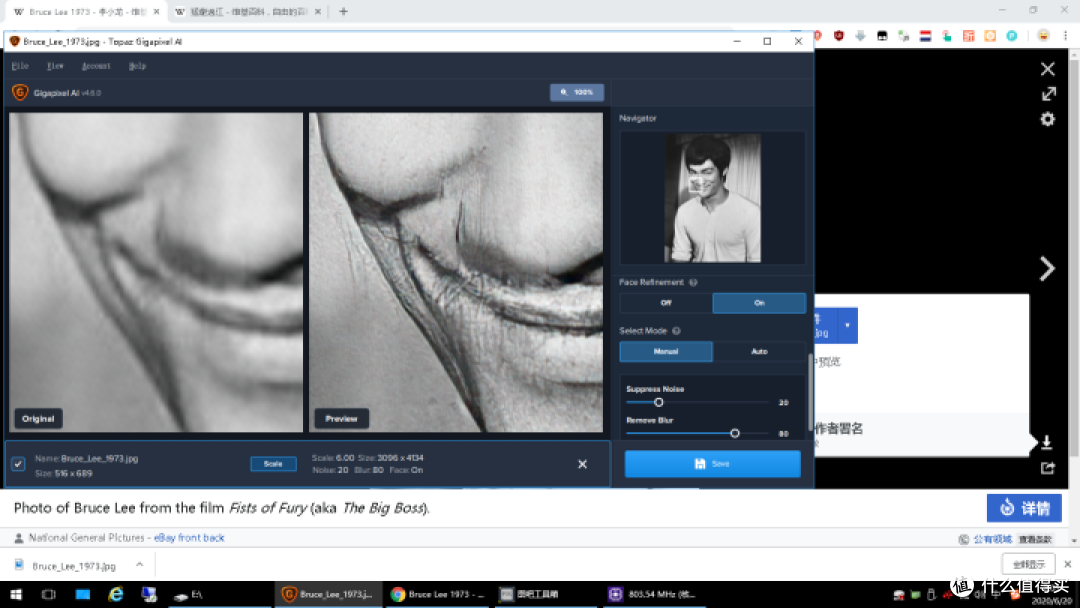The image size is (1080, 608).
Task: Expand the blue download size dropdown arrow
Action: [847, 326]
